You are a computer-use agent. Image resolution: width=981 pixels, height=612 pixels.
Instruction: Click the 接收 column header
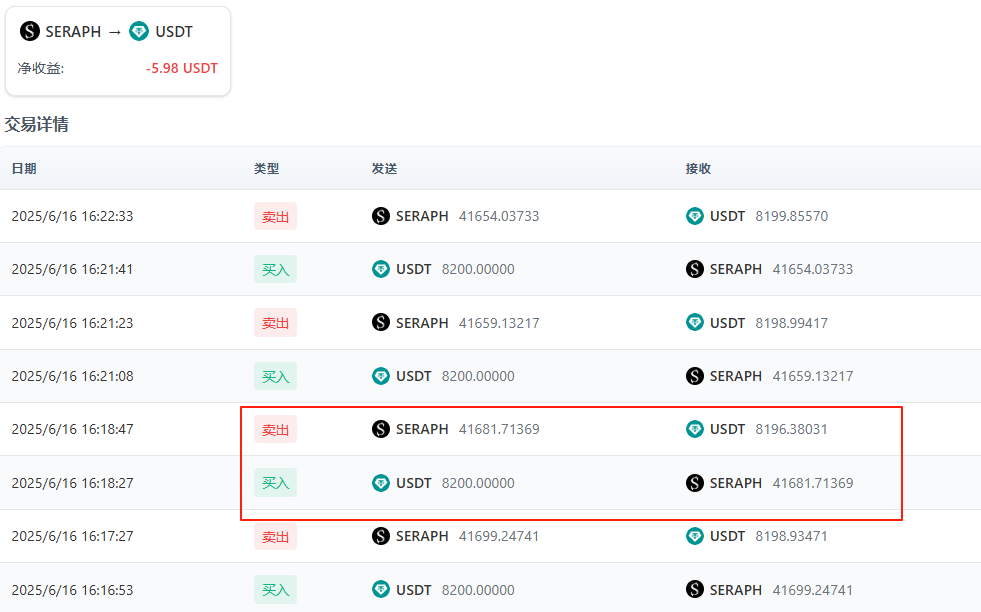click(698, 168)
